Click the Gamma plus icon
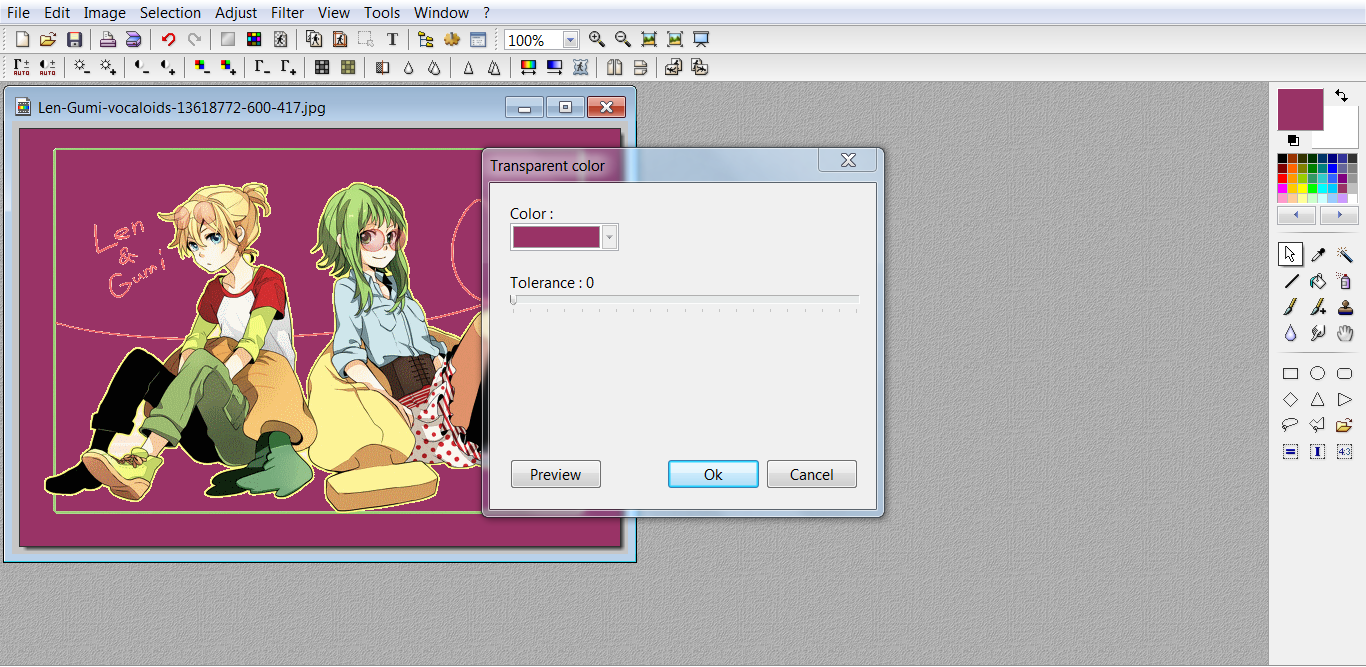The image size is (1366, 667). (x=288, y=67)
